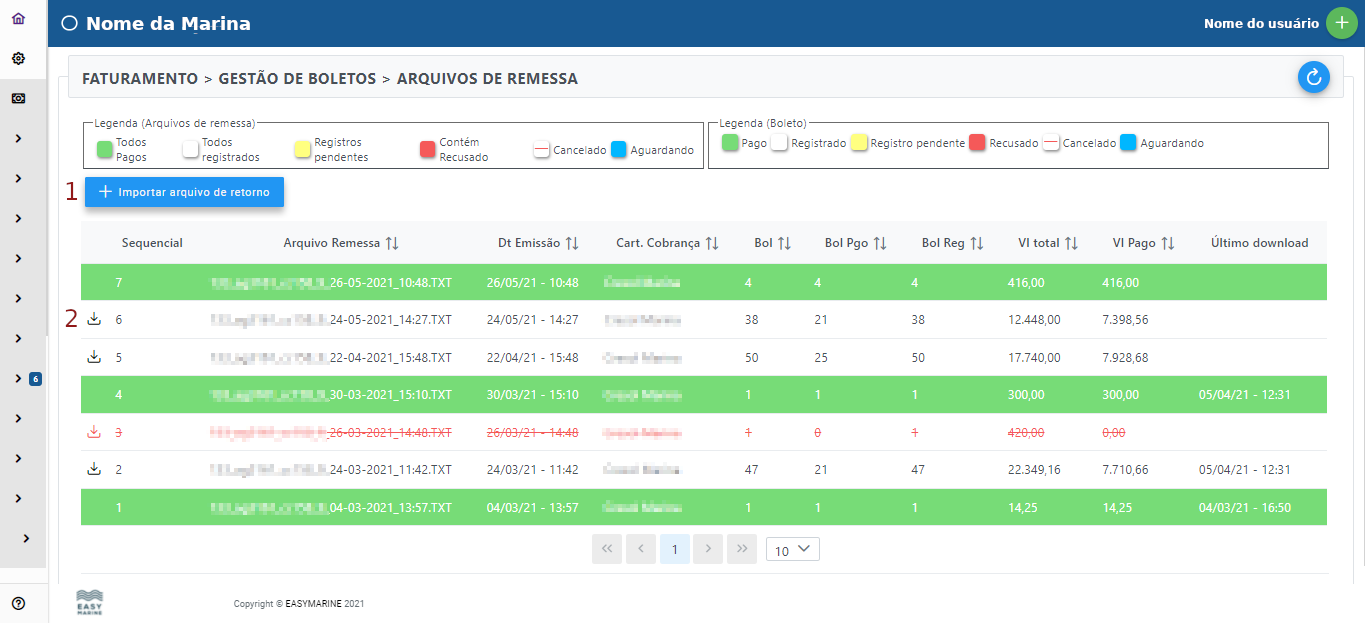Click the Nome da Marina title
The width and height of the screenshot is (1365, 623).
168,24
